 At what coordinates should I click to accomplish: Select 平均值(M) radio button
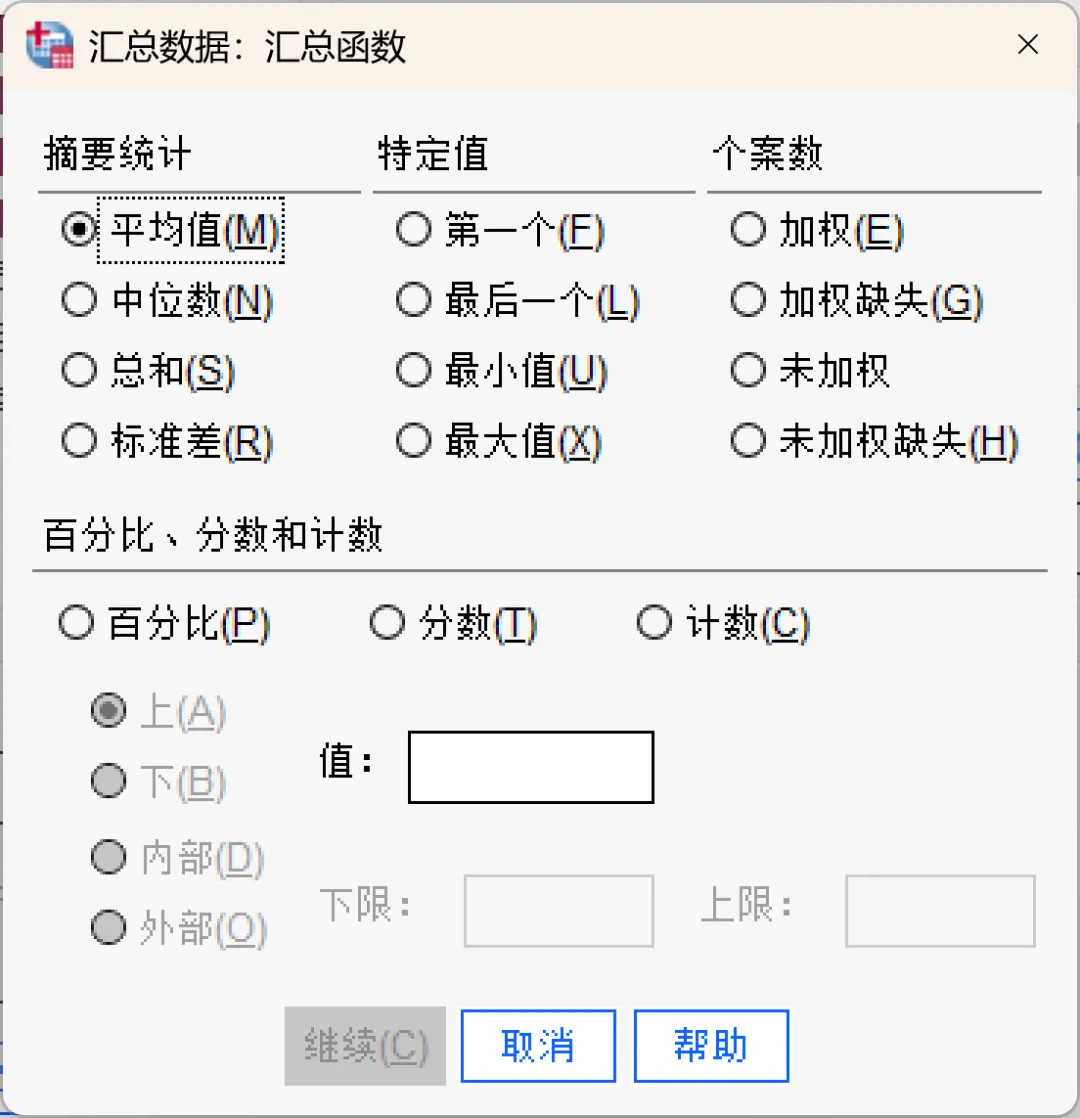79,231
